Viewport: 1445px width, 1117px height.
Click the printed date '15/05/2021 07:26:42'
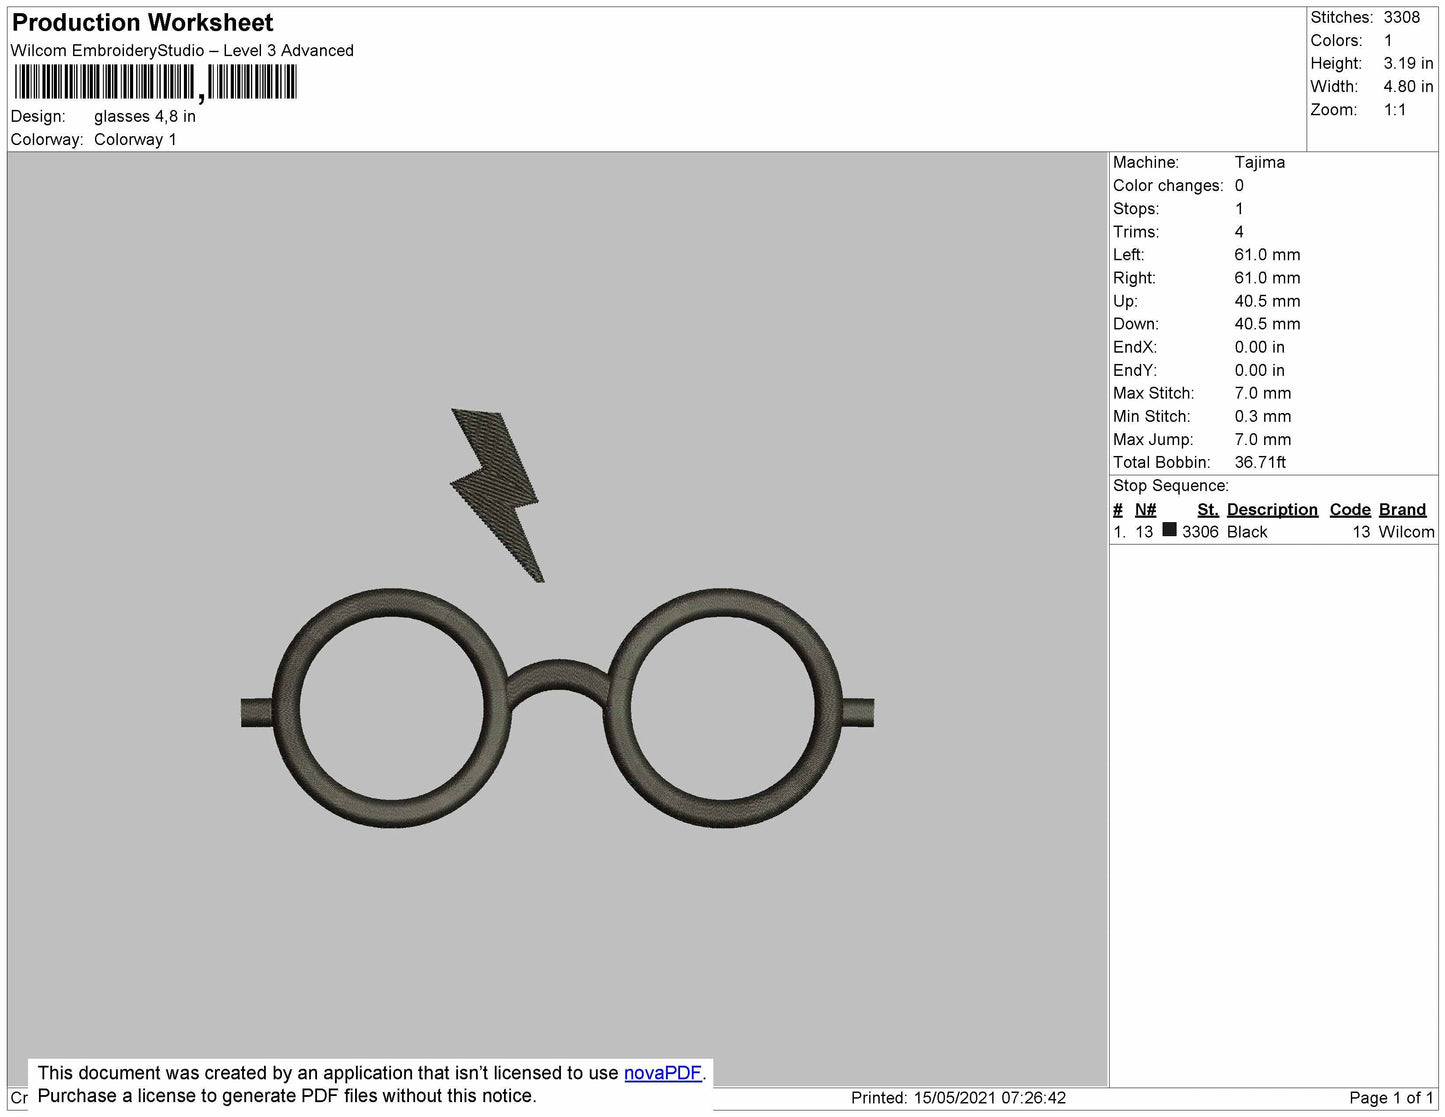989,1098
